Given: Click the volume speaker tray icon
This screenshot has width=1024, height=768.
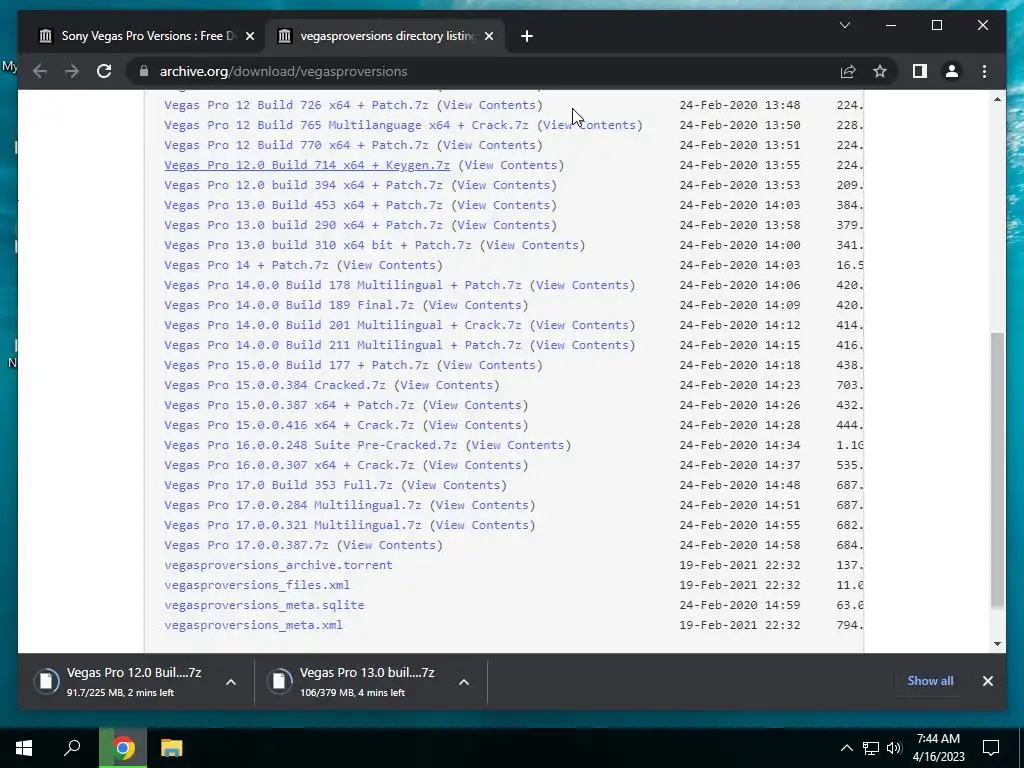Looking at the screenshot, I should (894, 748).
